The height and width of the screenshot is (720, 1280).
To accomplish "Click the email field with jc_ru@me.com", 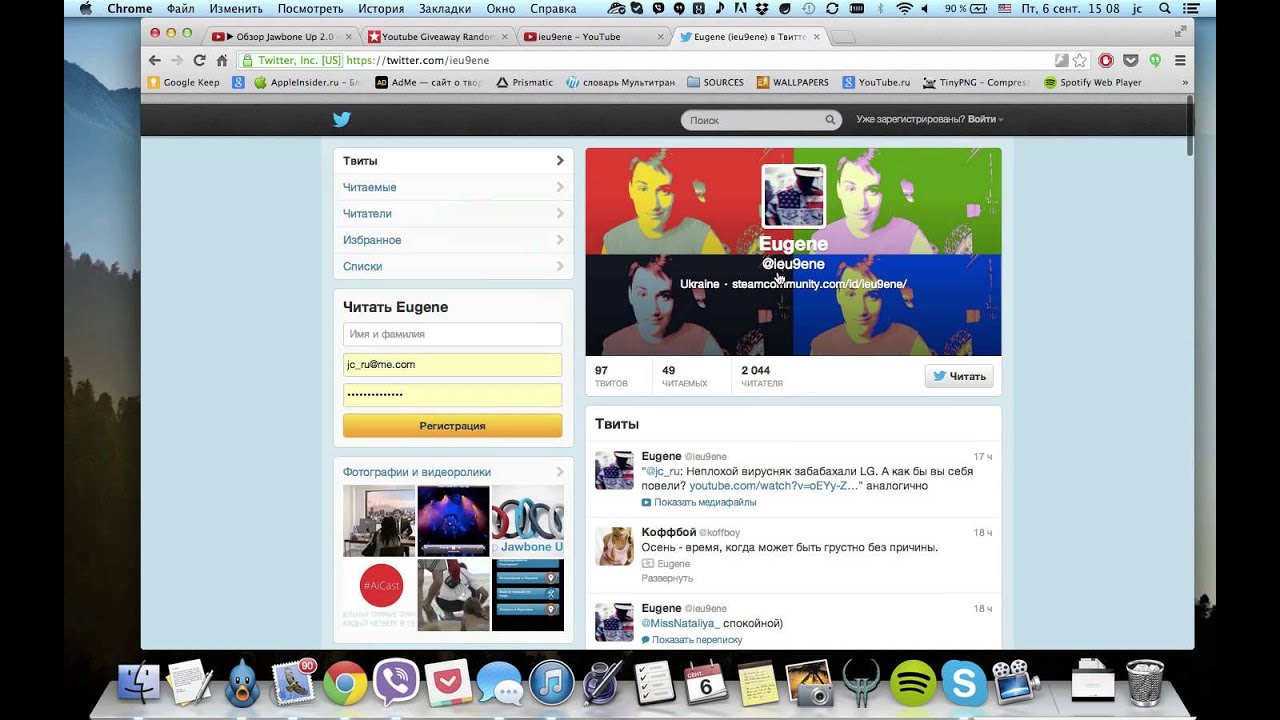I will 452,365.
